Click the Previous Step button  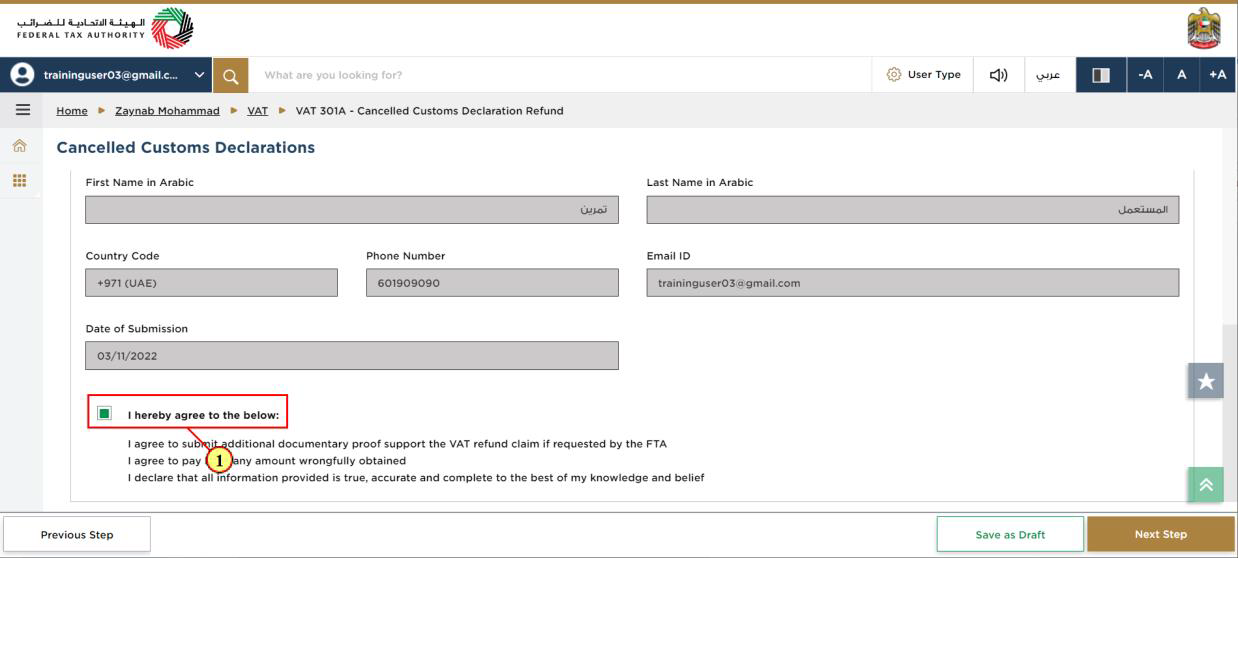(77, 534)
